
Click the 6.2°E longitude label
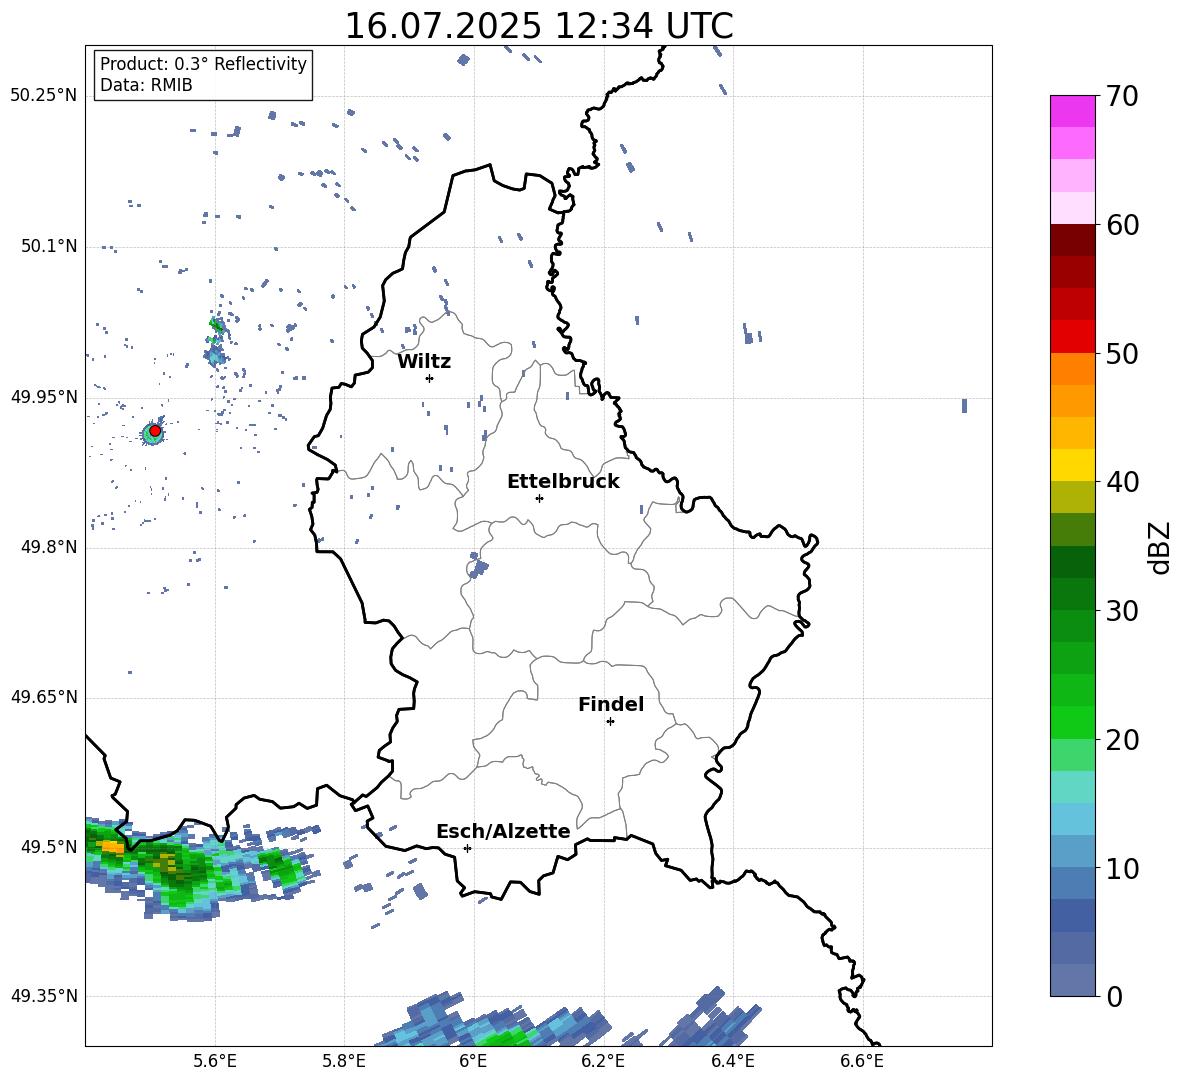click(603, 1061)
